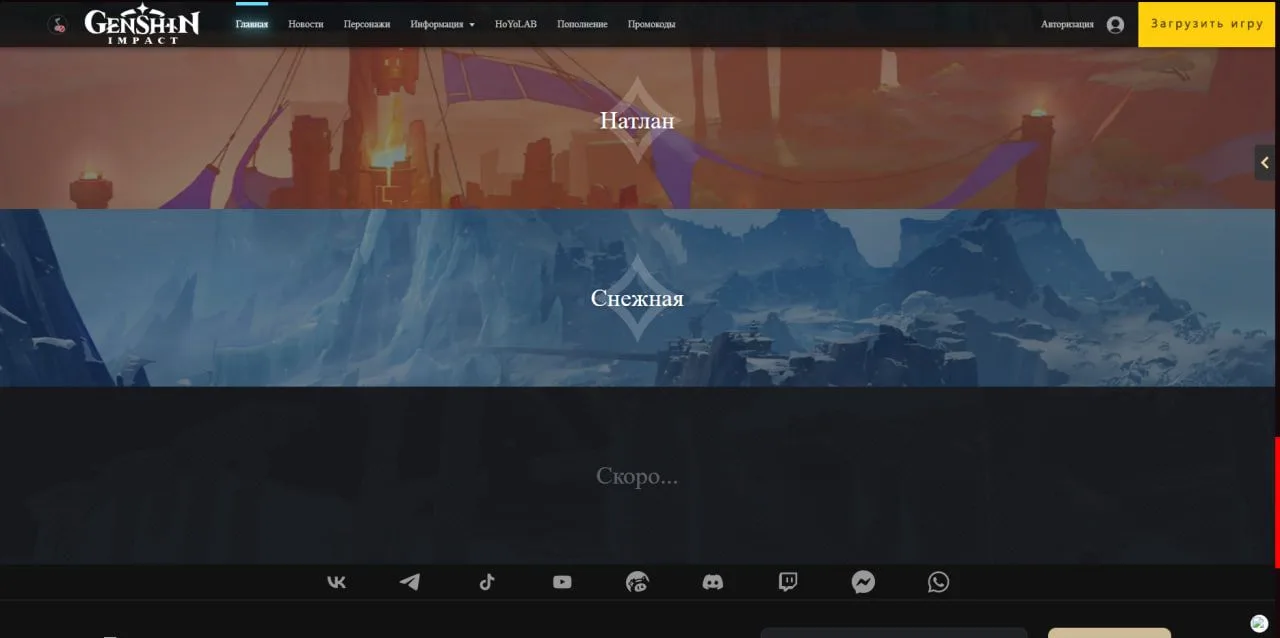Open the VK social link
Screen dimensions: 1280x638
point(337,582)
